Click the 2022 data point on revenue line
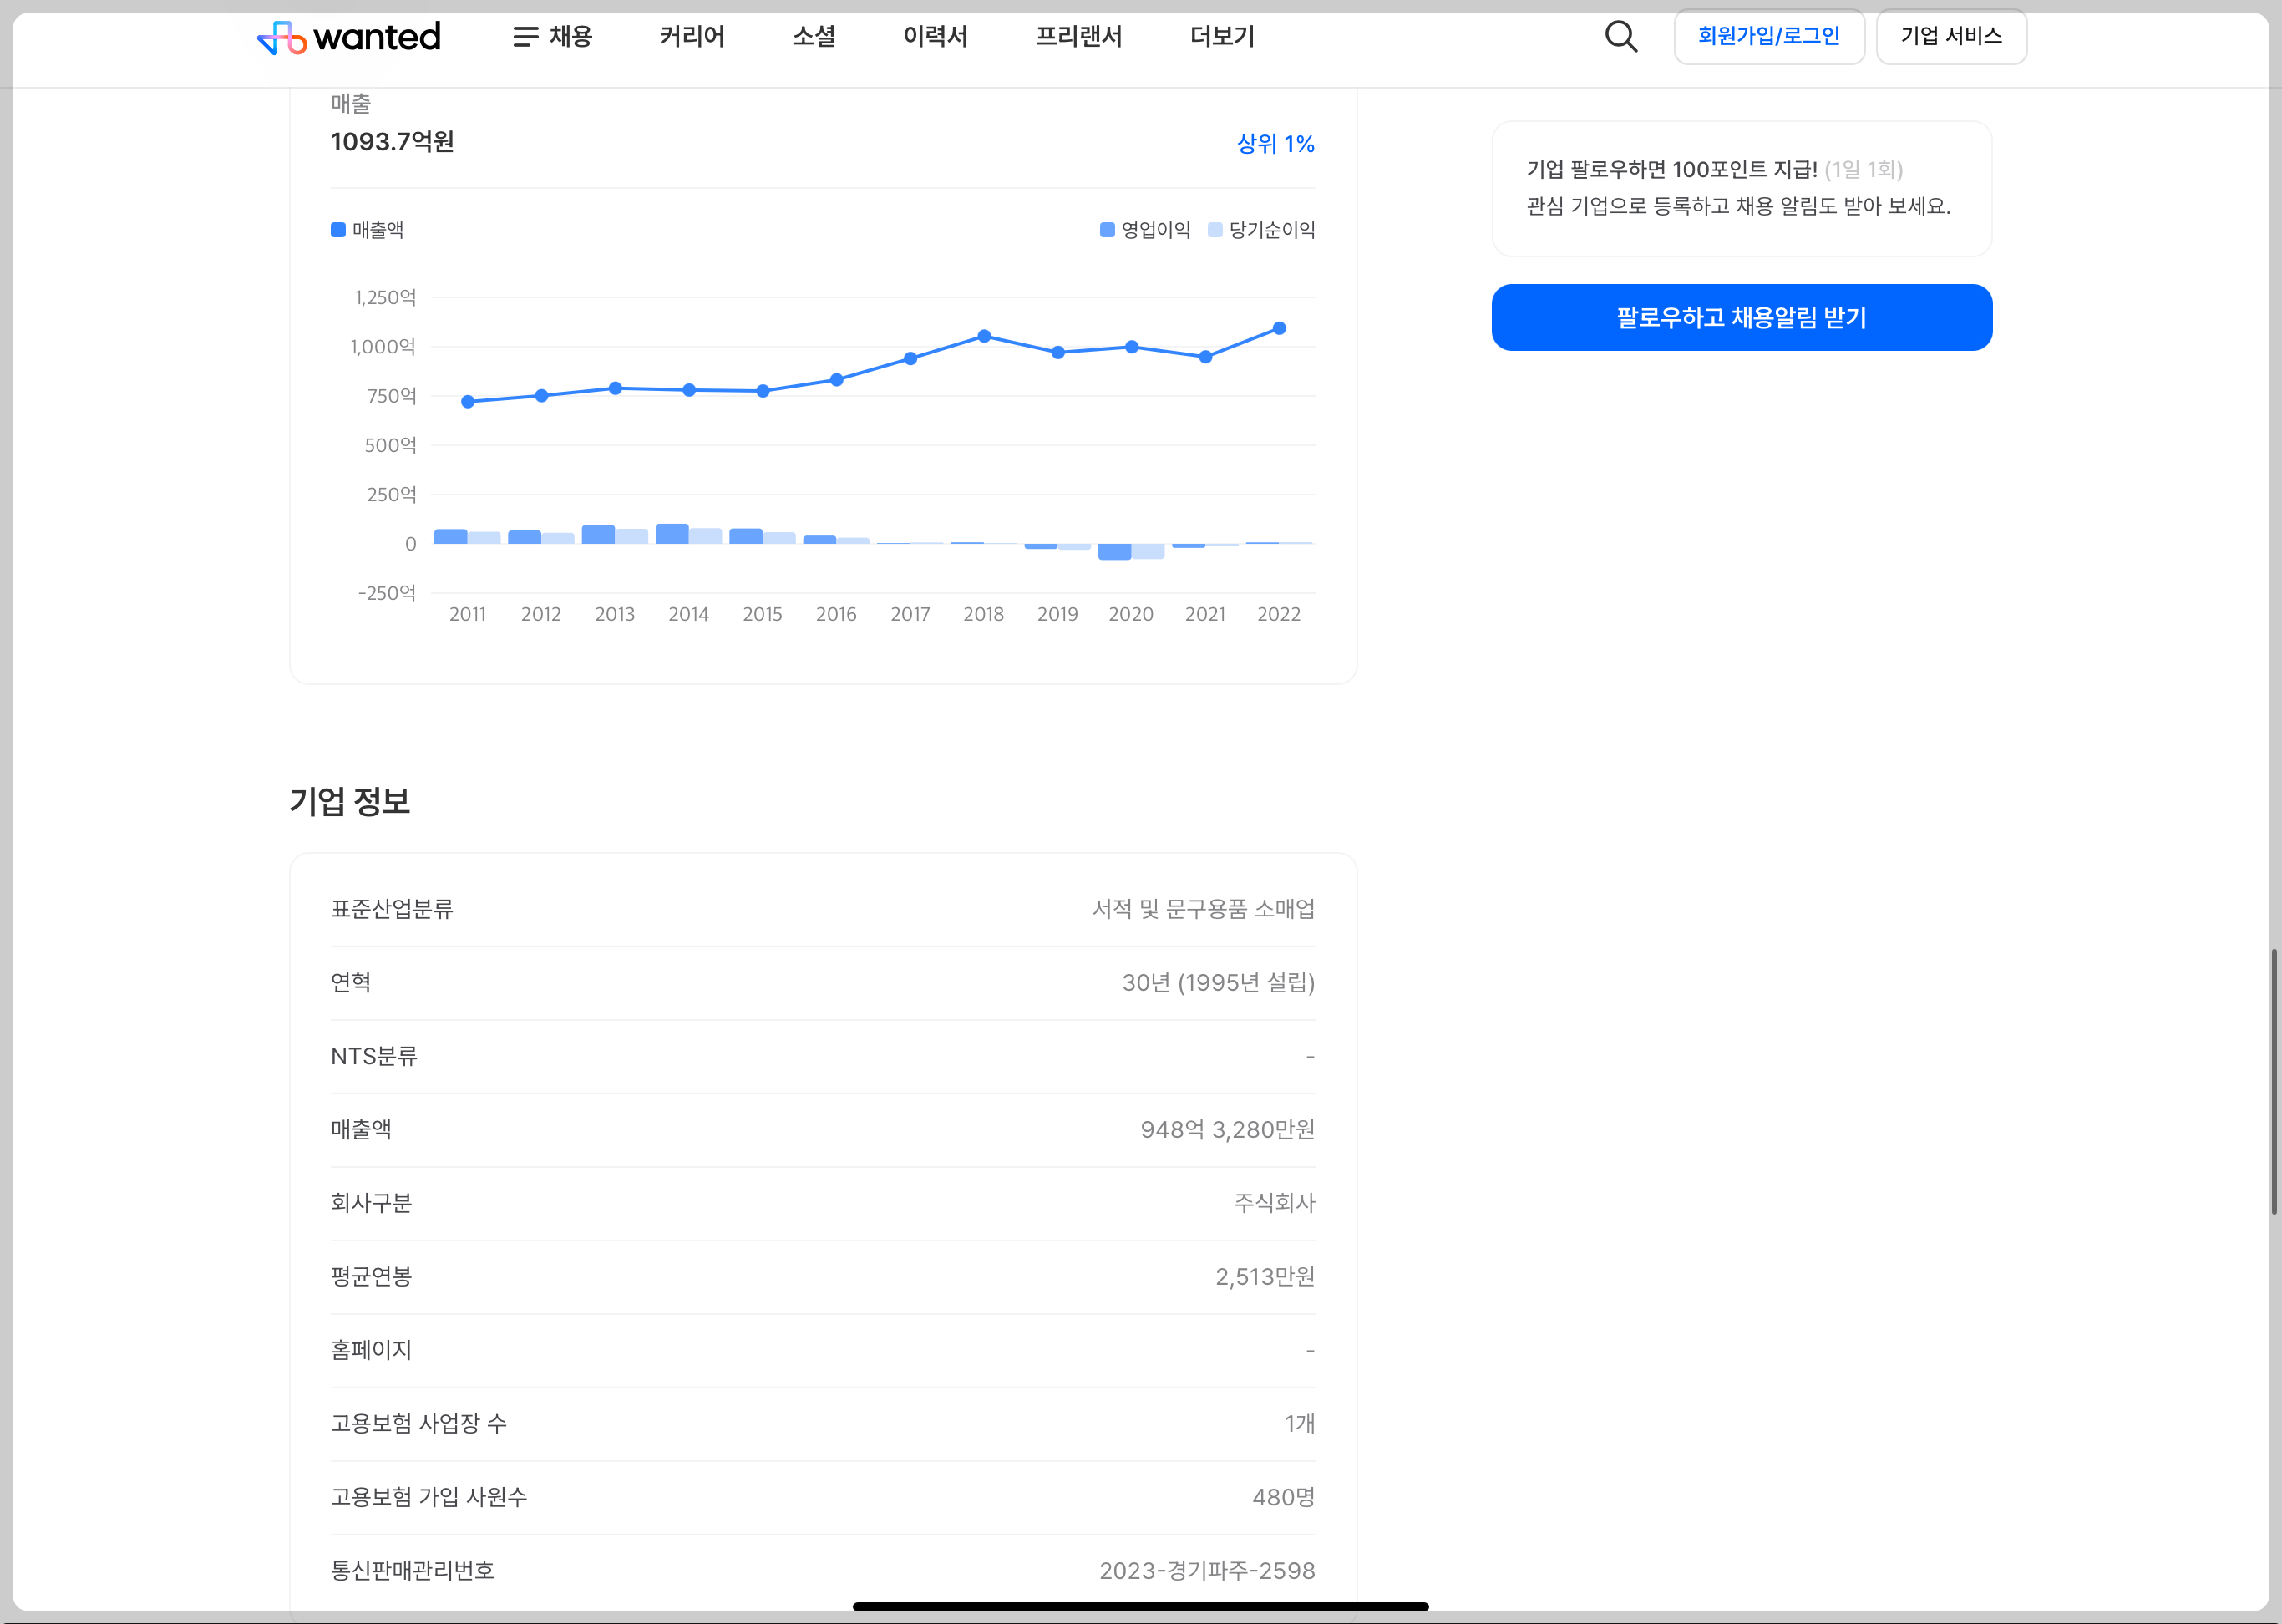2282x1624 pixels. (x=1279, y=328)
